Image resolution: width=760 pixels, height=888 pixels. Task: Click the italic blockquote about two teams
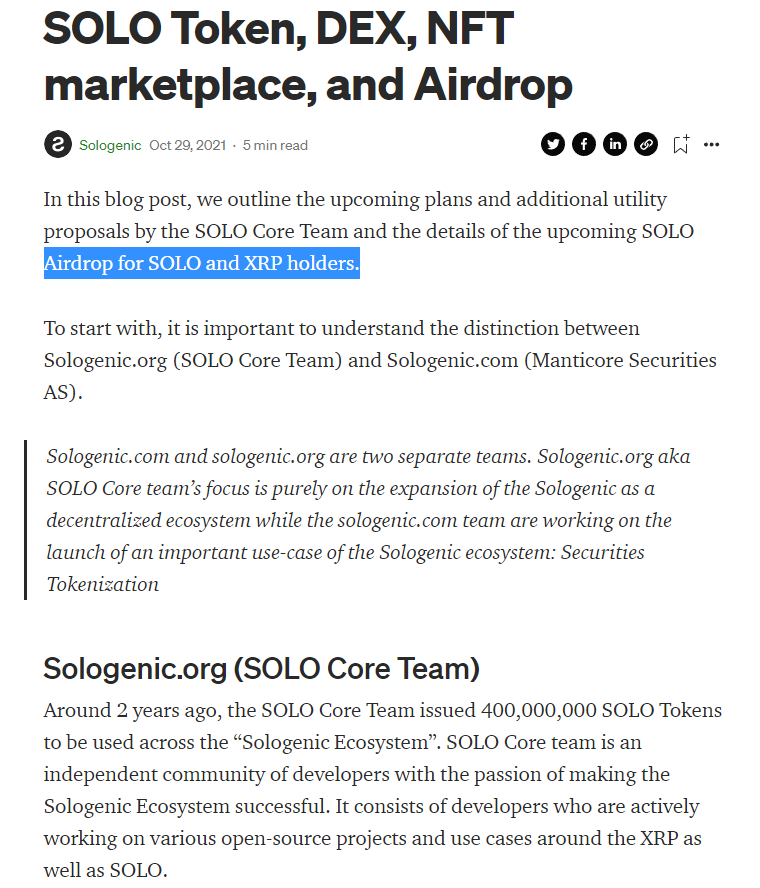[368, 520]
